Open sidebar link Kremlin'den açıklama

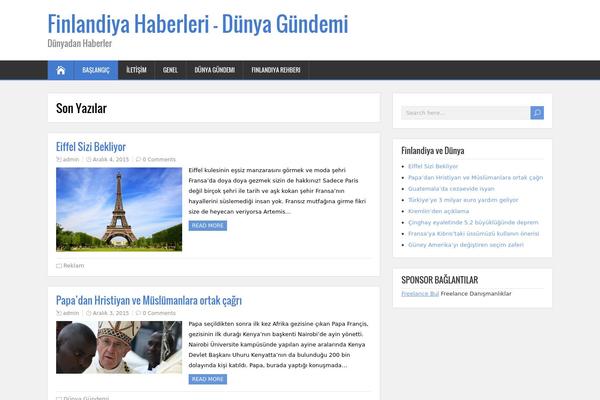[438, 211]
